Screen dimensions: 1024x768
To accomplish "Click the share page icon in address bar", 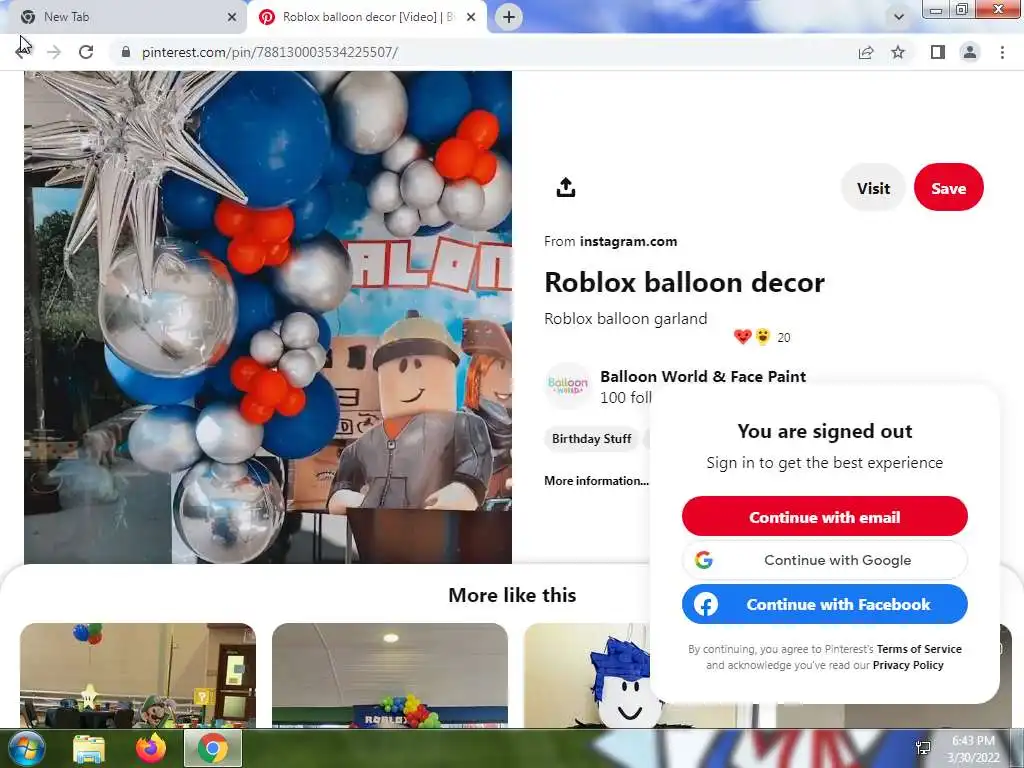I will coord(866,52).
